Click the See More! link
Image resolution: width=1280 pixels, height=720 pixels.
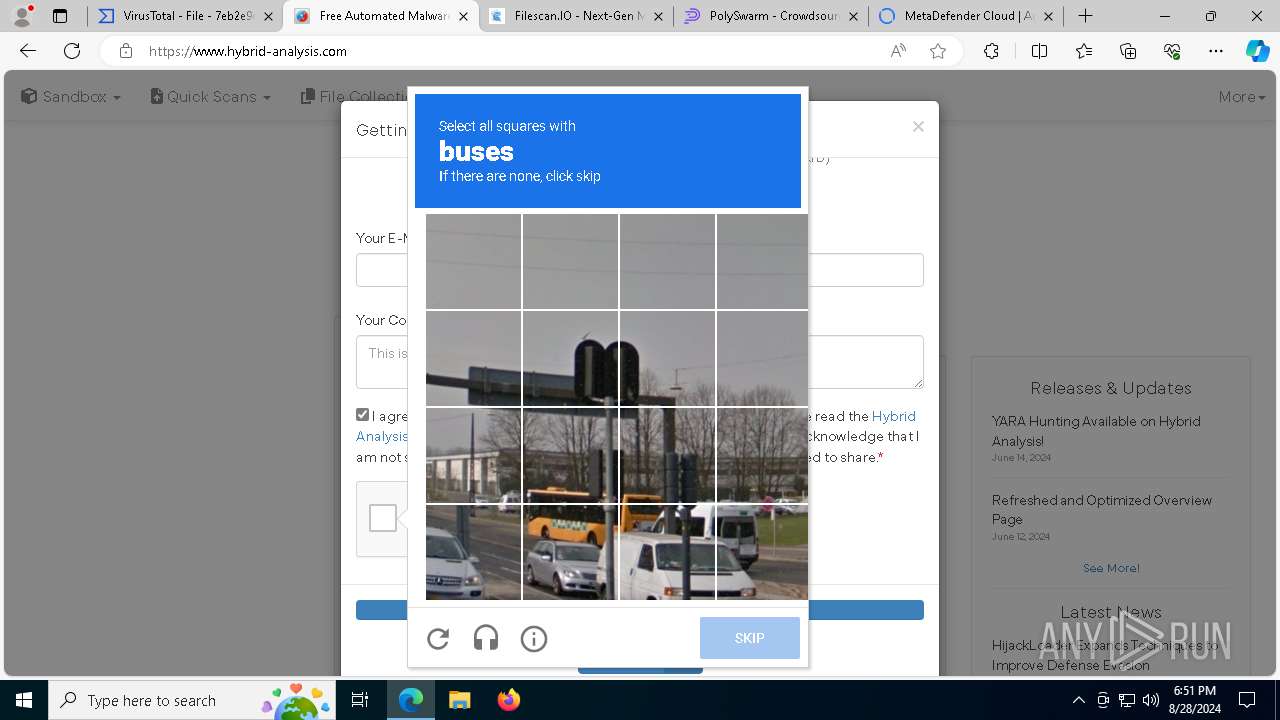(1111, 568)
